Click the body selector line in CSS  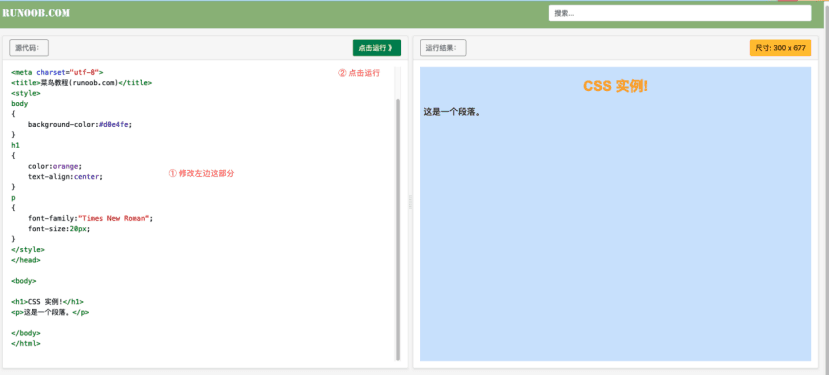(20, 104)
